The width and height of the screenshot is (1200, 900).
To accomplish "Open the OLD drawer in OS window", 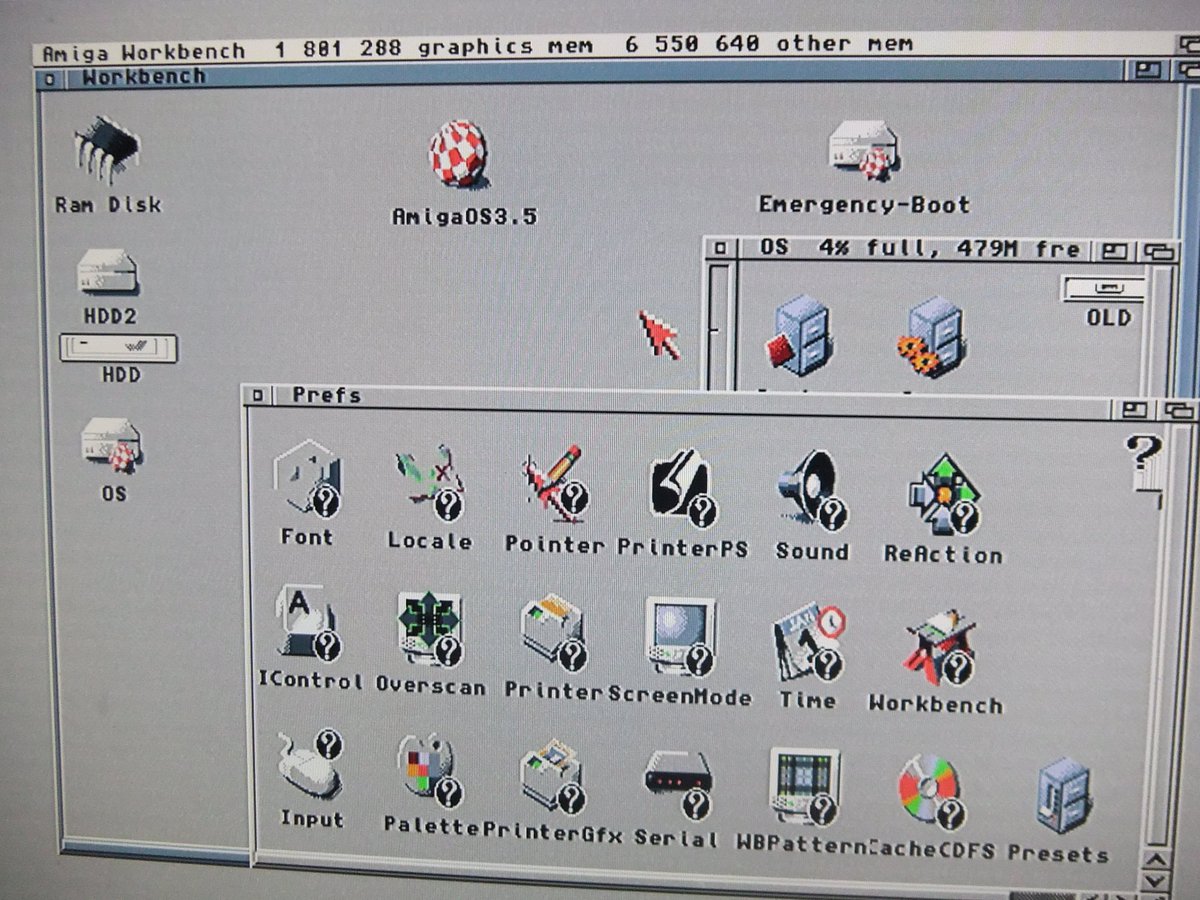I will 1106,290.
